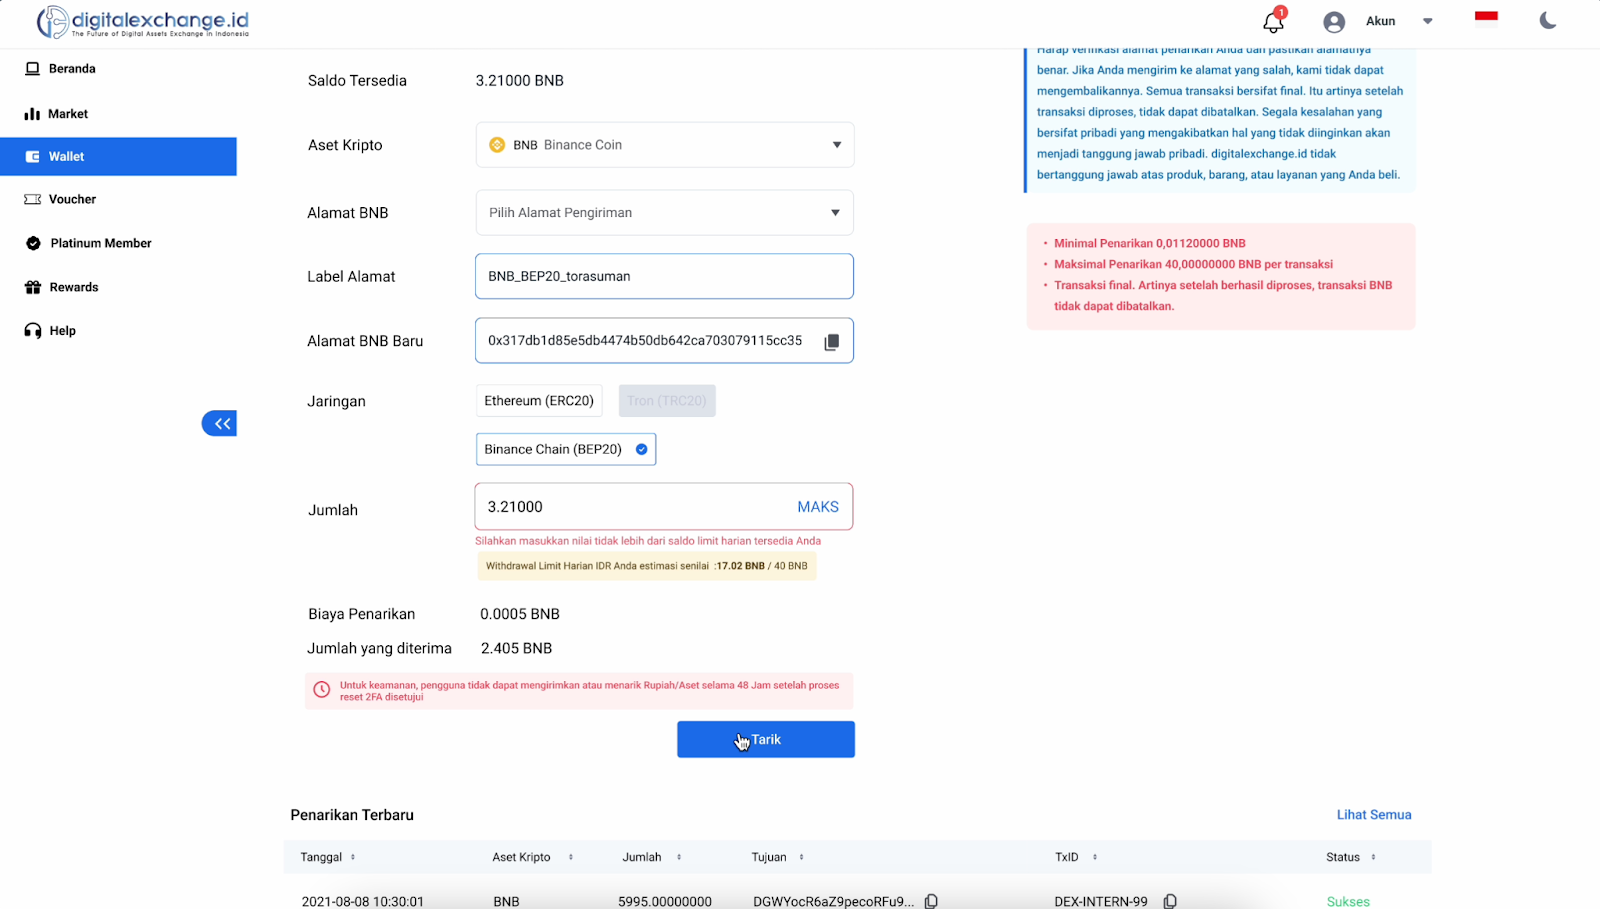This screenshot has height=909, width=1600.
Task: Open the Lihat Semua link
Action: pyautogui.click(x=1374, y=815)
